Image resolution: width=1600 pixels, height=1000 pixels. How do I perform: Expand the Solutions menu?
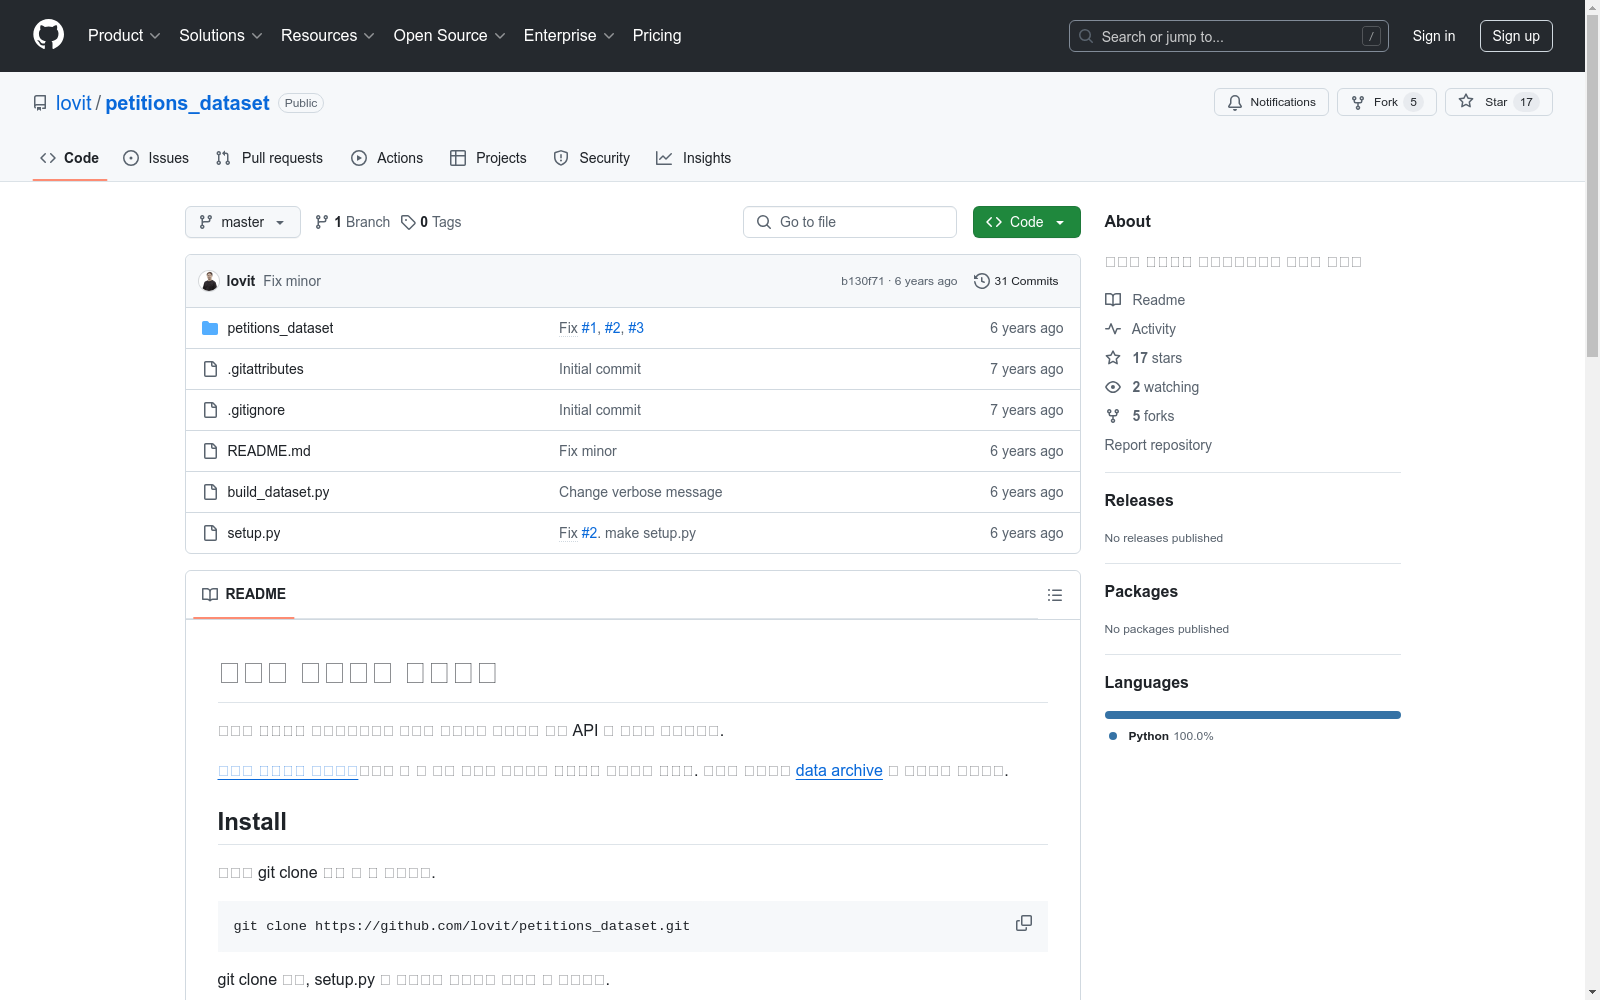click(220, 35)
